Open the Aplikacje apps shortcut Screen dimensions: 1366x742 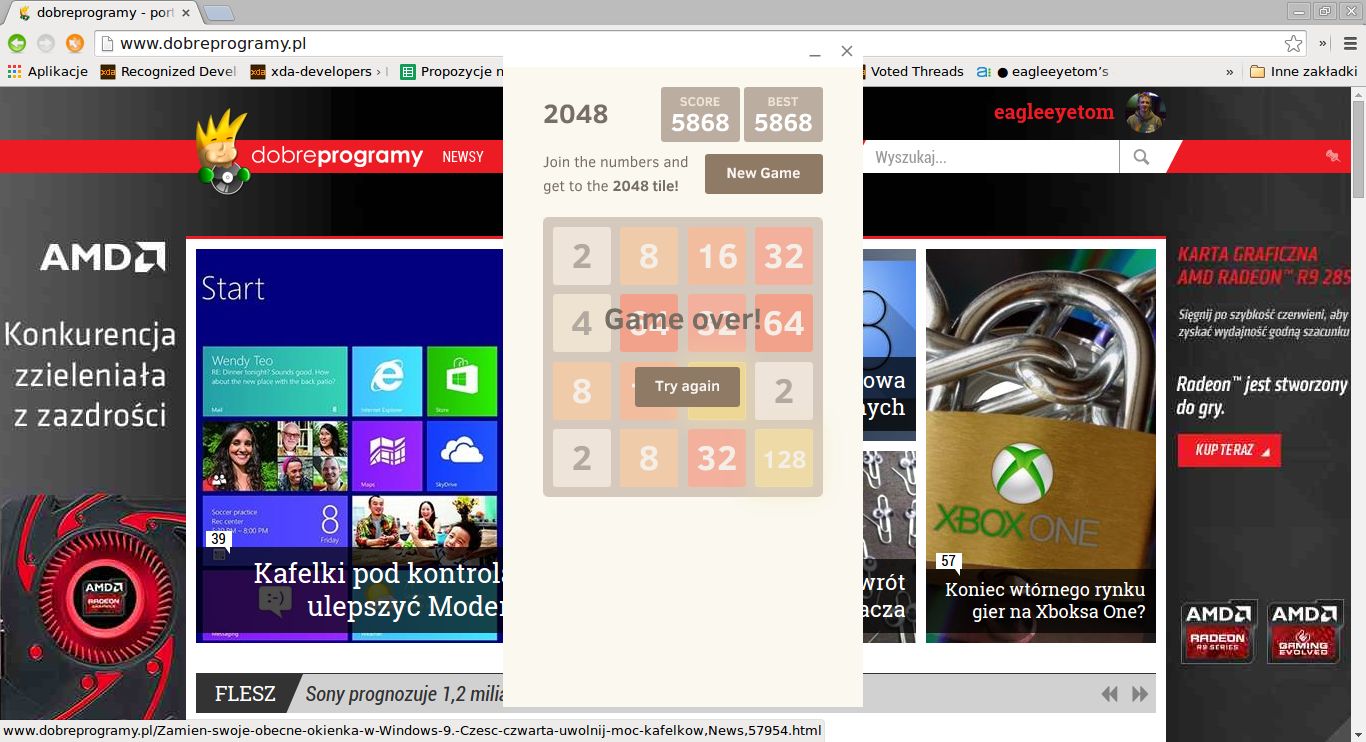[x=48, y=71]
